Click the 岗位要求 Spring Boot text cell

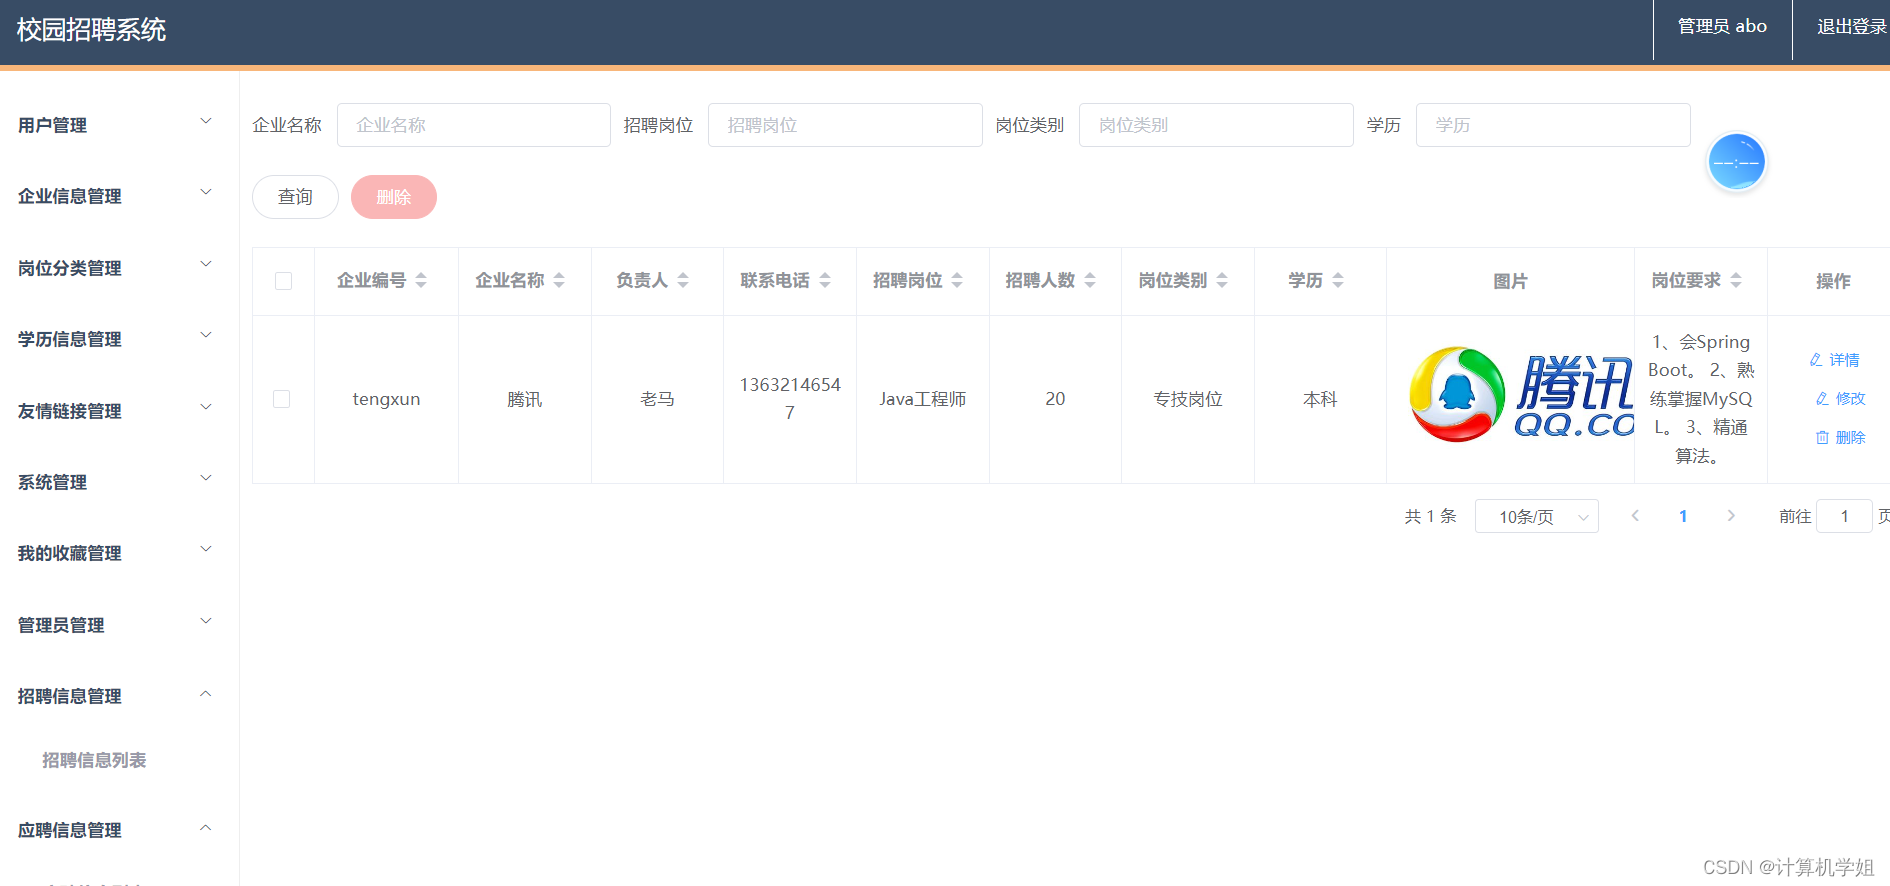pyautogui.click(x=1701, y=399)
